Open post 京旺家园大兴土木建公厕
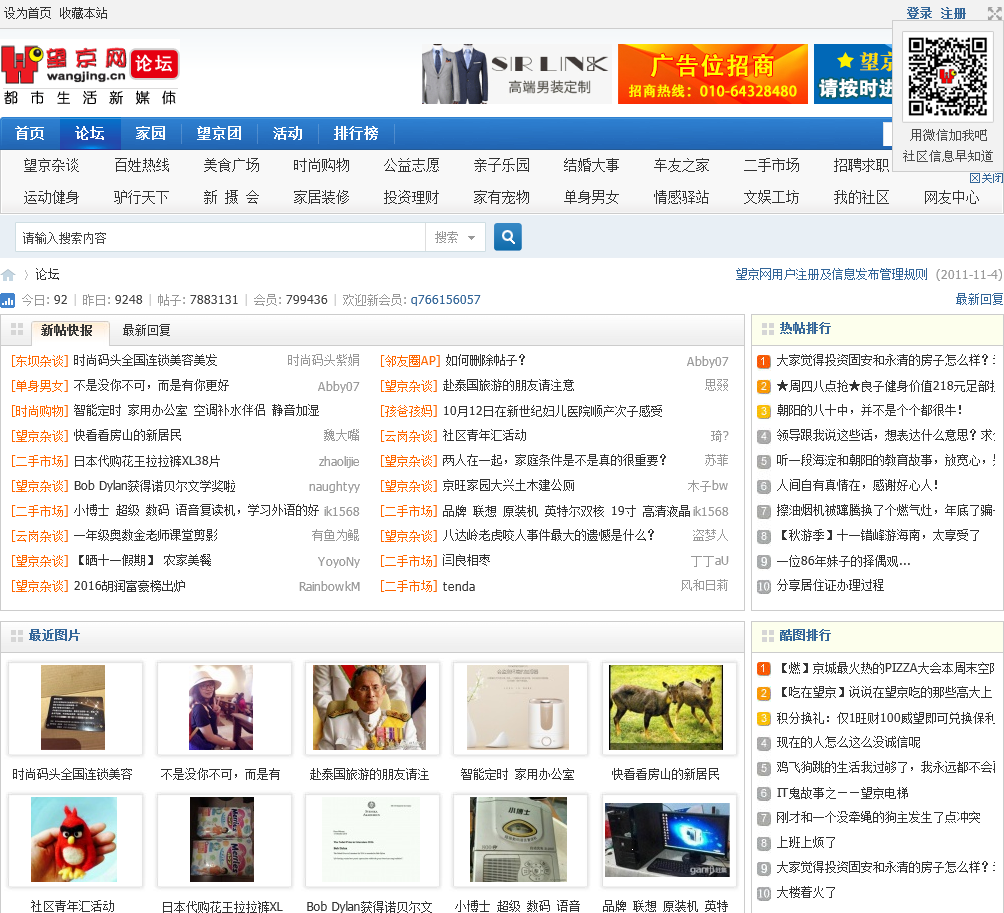Viewport: 1004px width, 913px height. point(508,486)
